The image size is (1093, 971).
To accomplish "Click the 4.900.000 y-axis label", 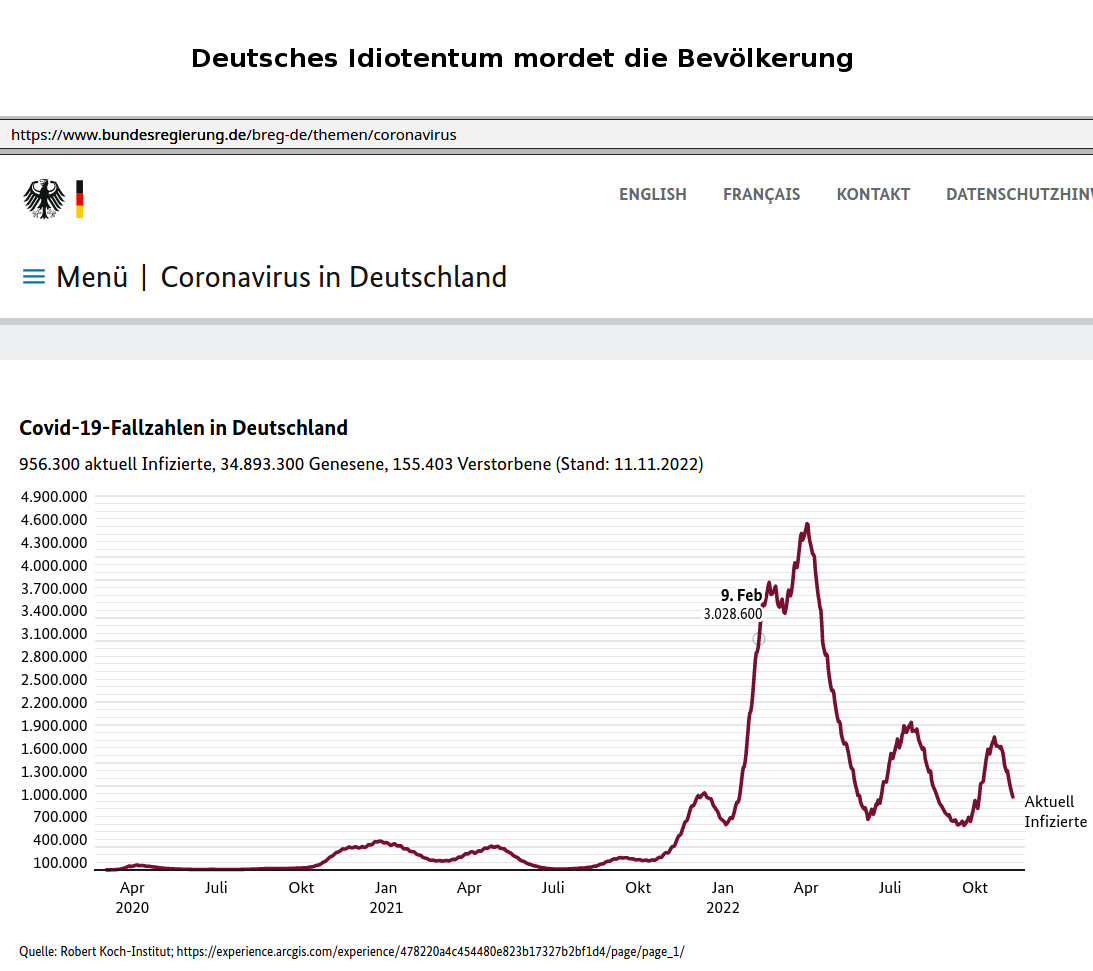I will [54, 497].
